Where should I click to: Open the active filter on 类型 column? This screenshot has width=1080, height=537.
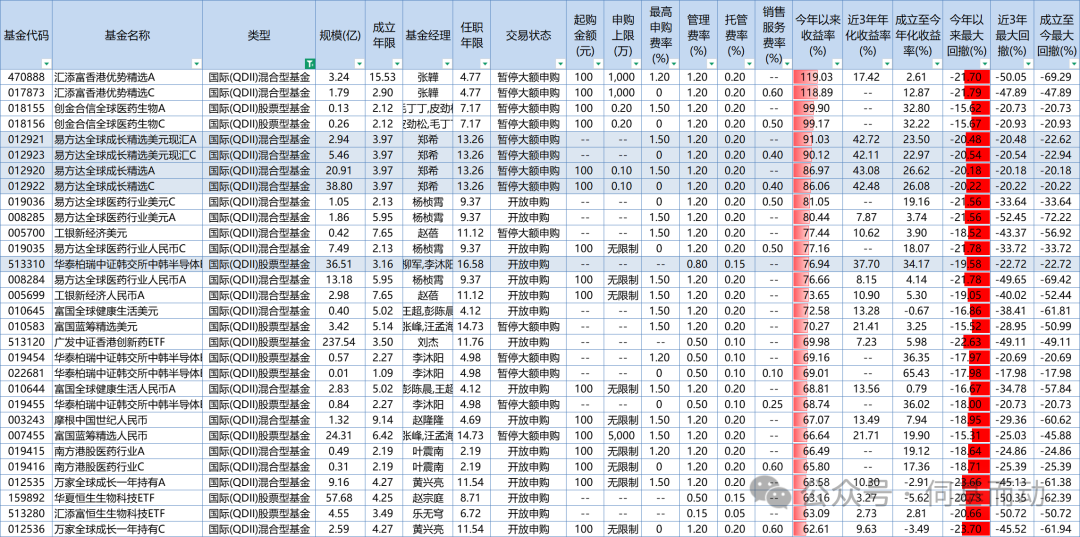click(x=309, y=63)
